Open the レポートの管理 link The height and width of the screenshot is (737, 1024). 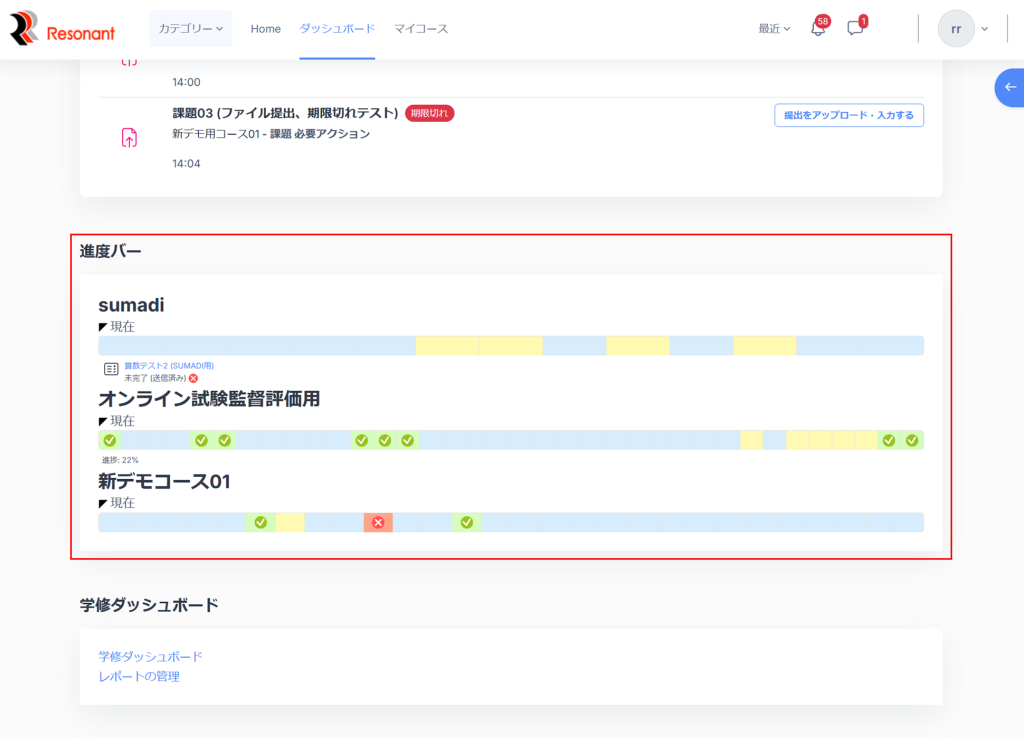pyautogui.click(x=139, y=676)
